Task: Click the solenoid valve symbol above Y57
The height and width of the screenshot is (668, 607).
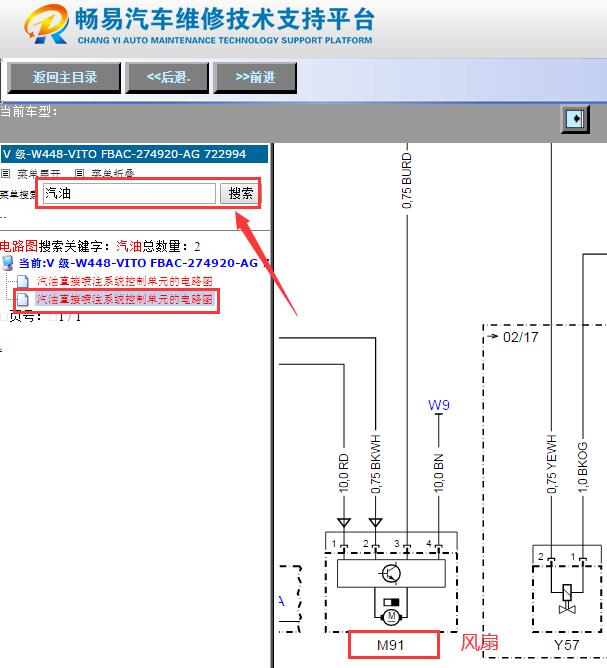Action: [x=567, y=599]
